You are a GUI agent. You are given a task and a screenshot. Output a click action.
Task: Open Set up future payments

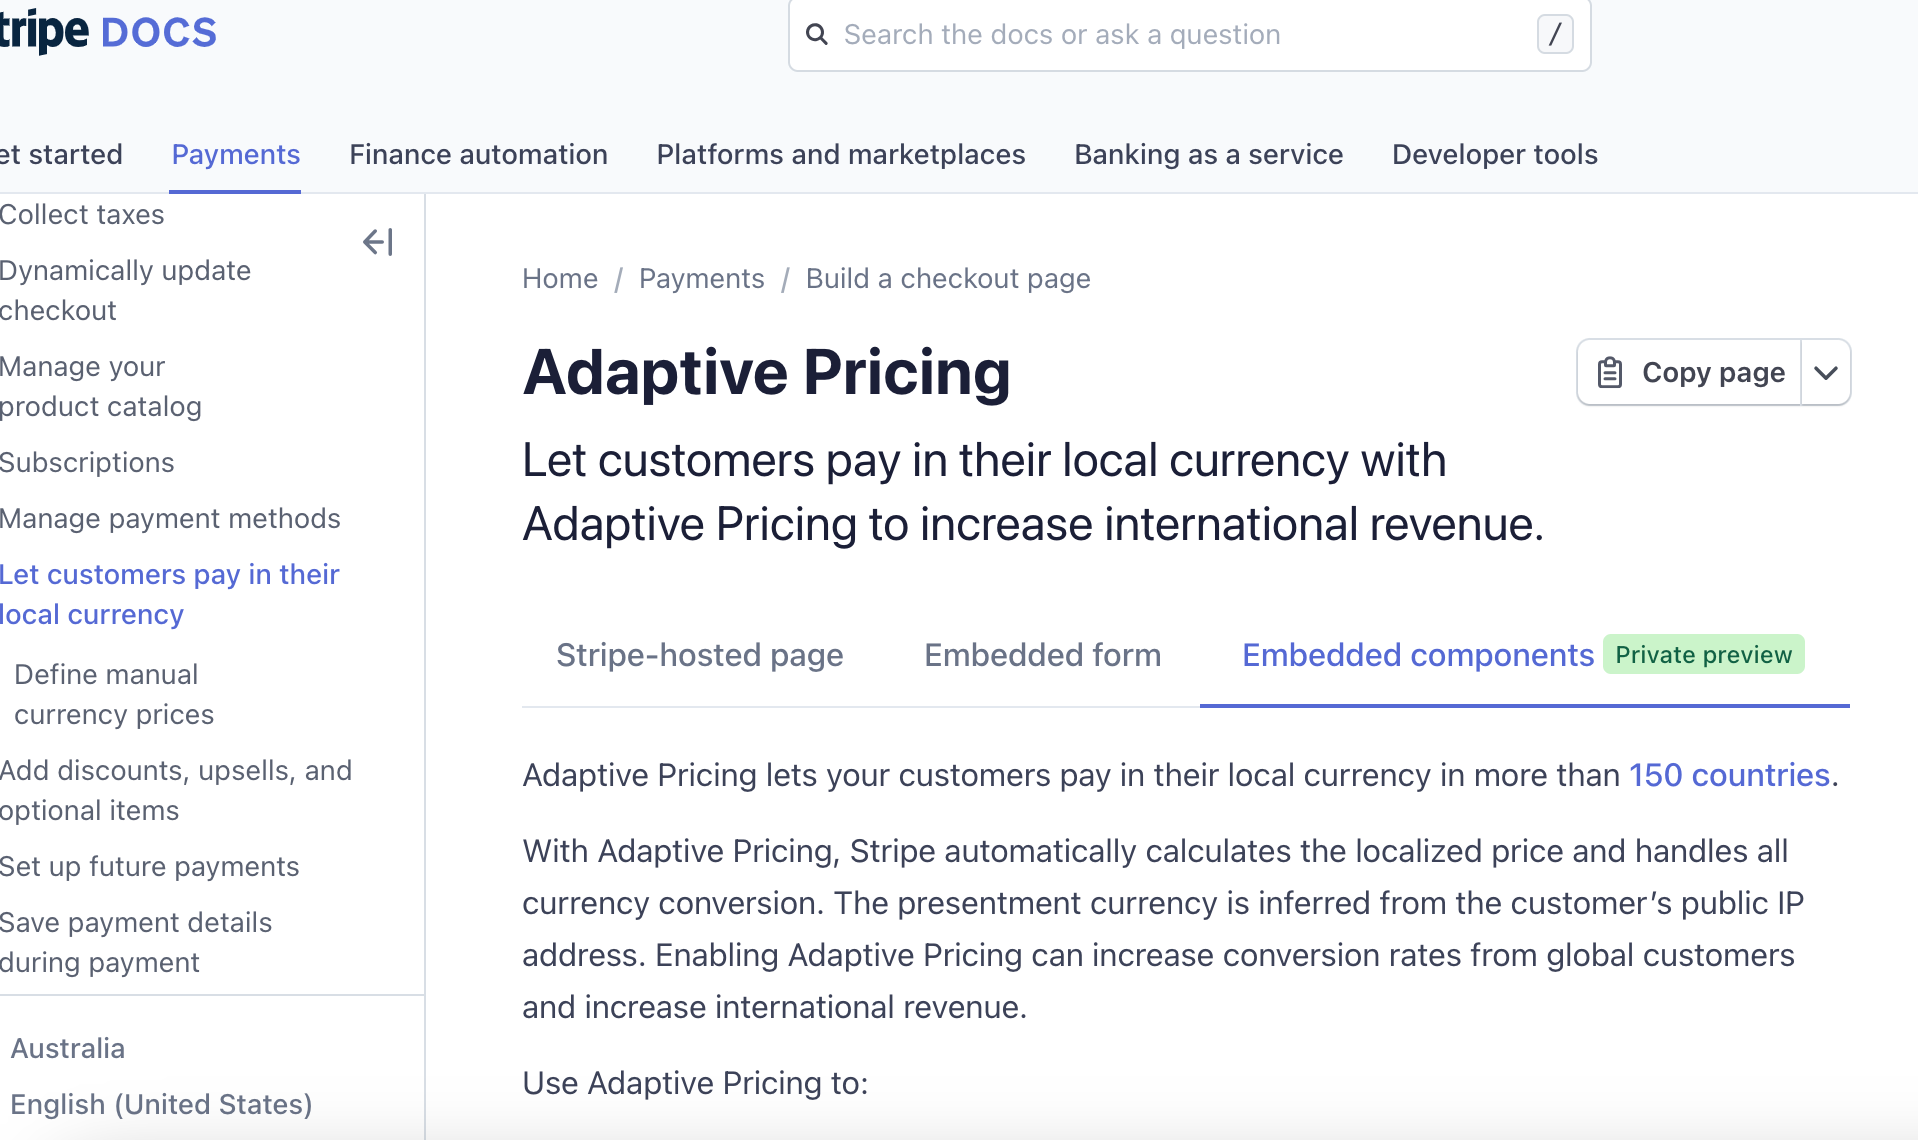[x=150, y=867]
